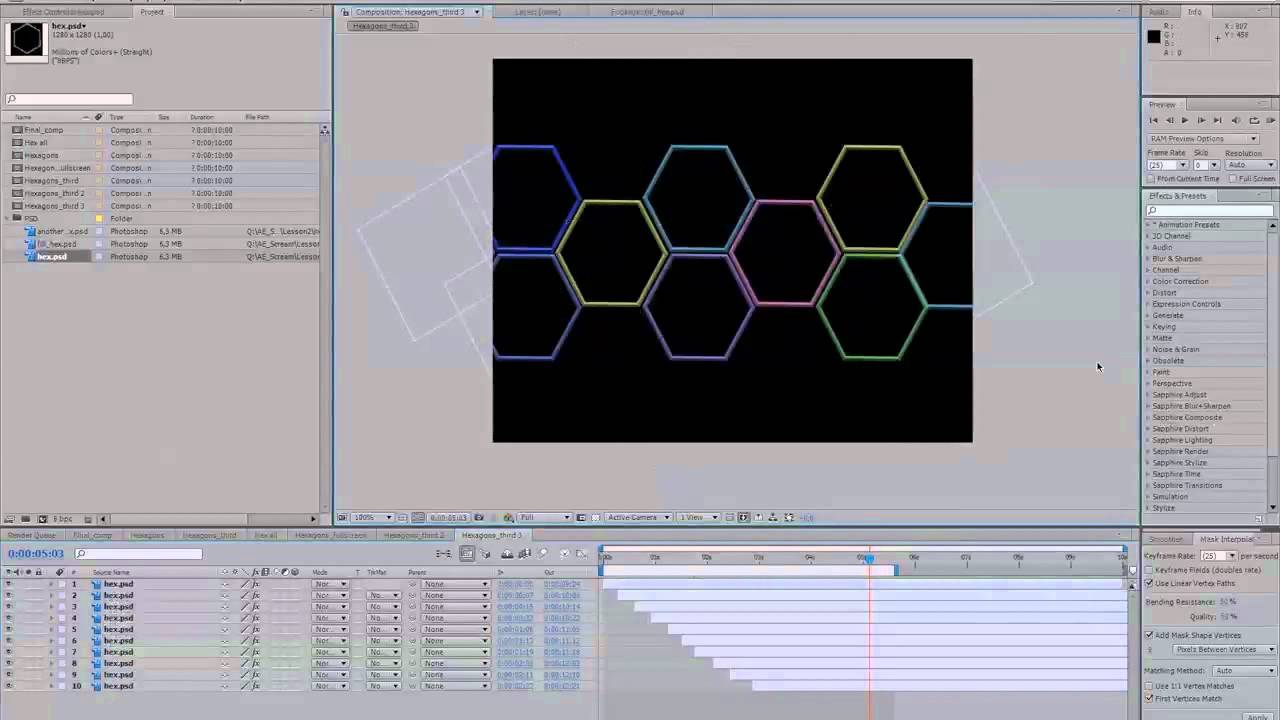Image resolution: width=1280 pixels, height=720 pixels.
Task: Toggle the audio mute icon in Preview panel
Action: (x=1236, y=120)
